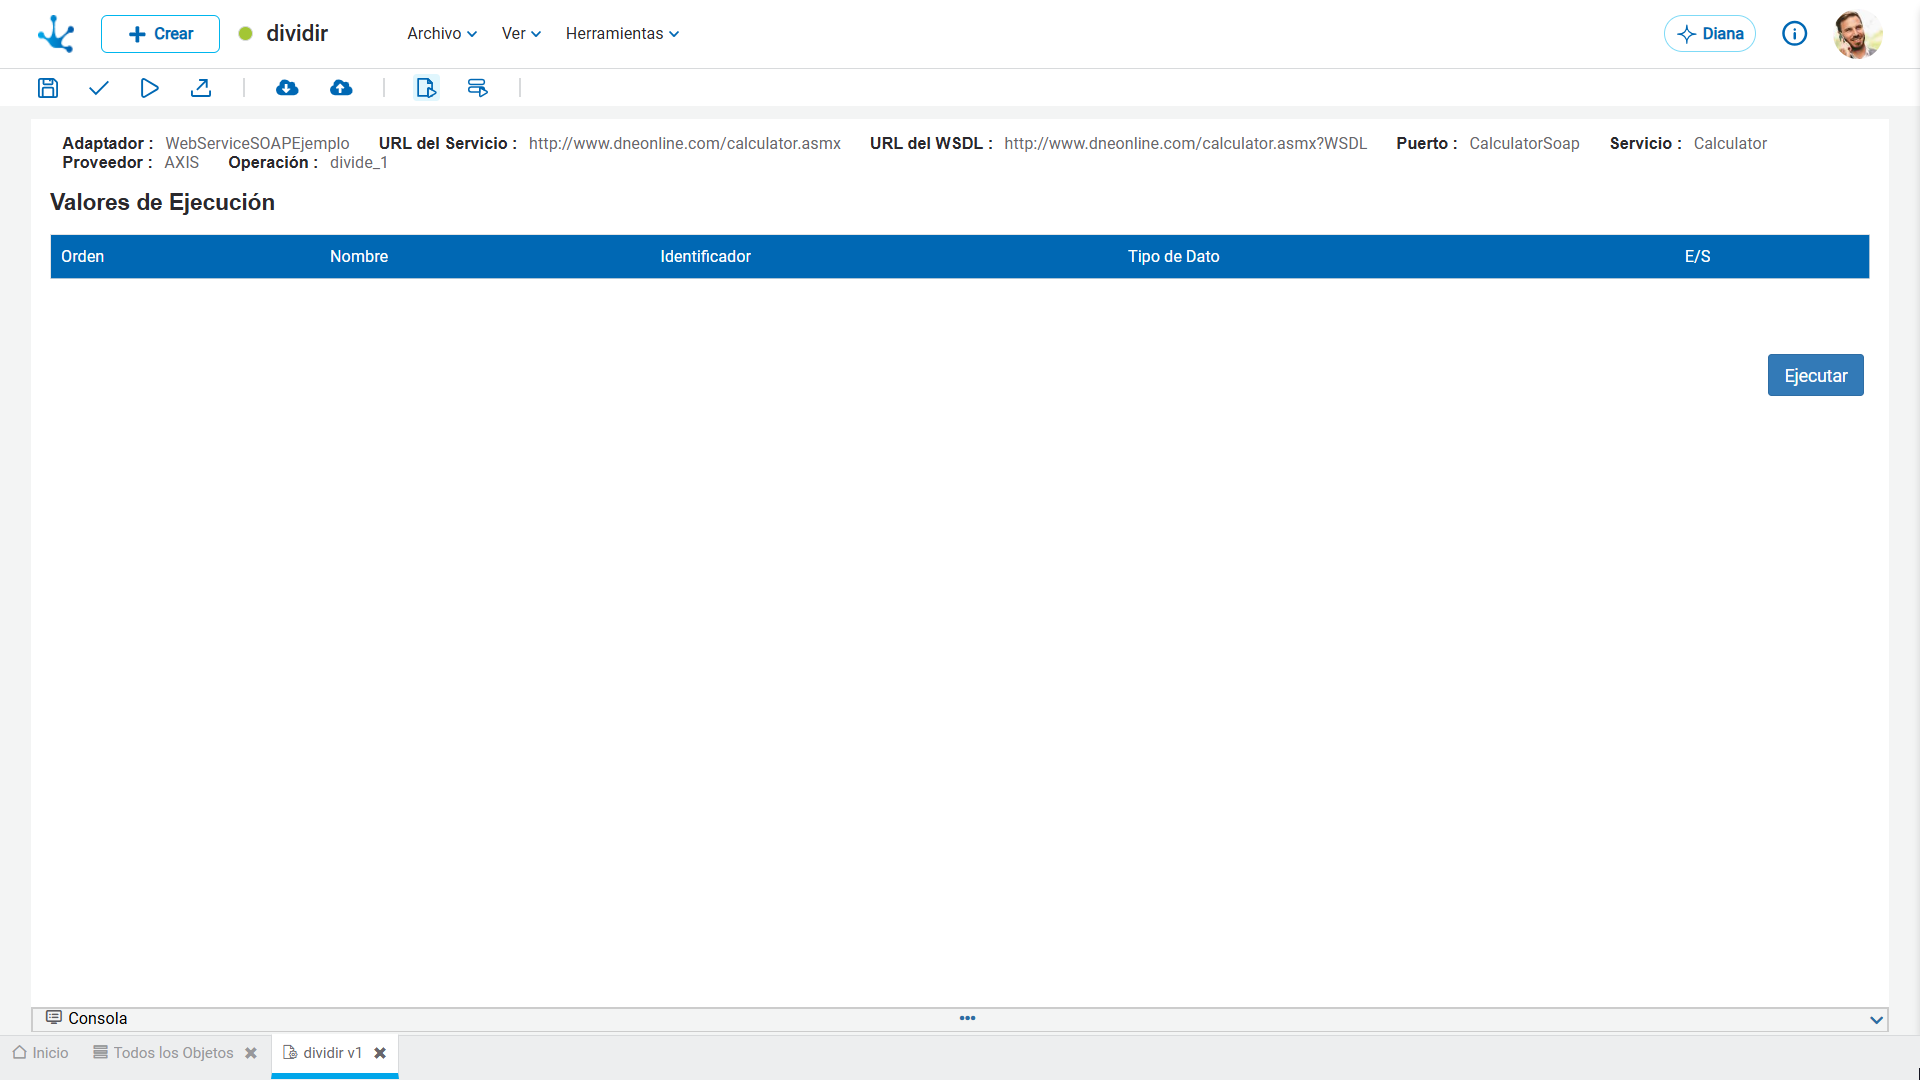Expand the Consola panel chevron
The width and height of the screenshot is (1920, 1080).
tap(1876, 1020)
